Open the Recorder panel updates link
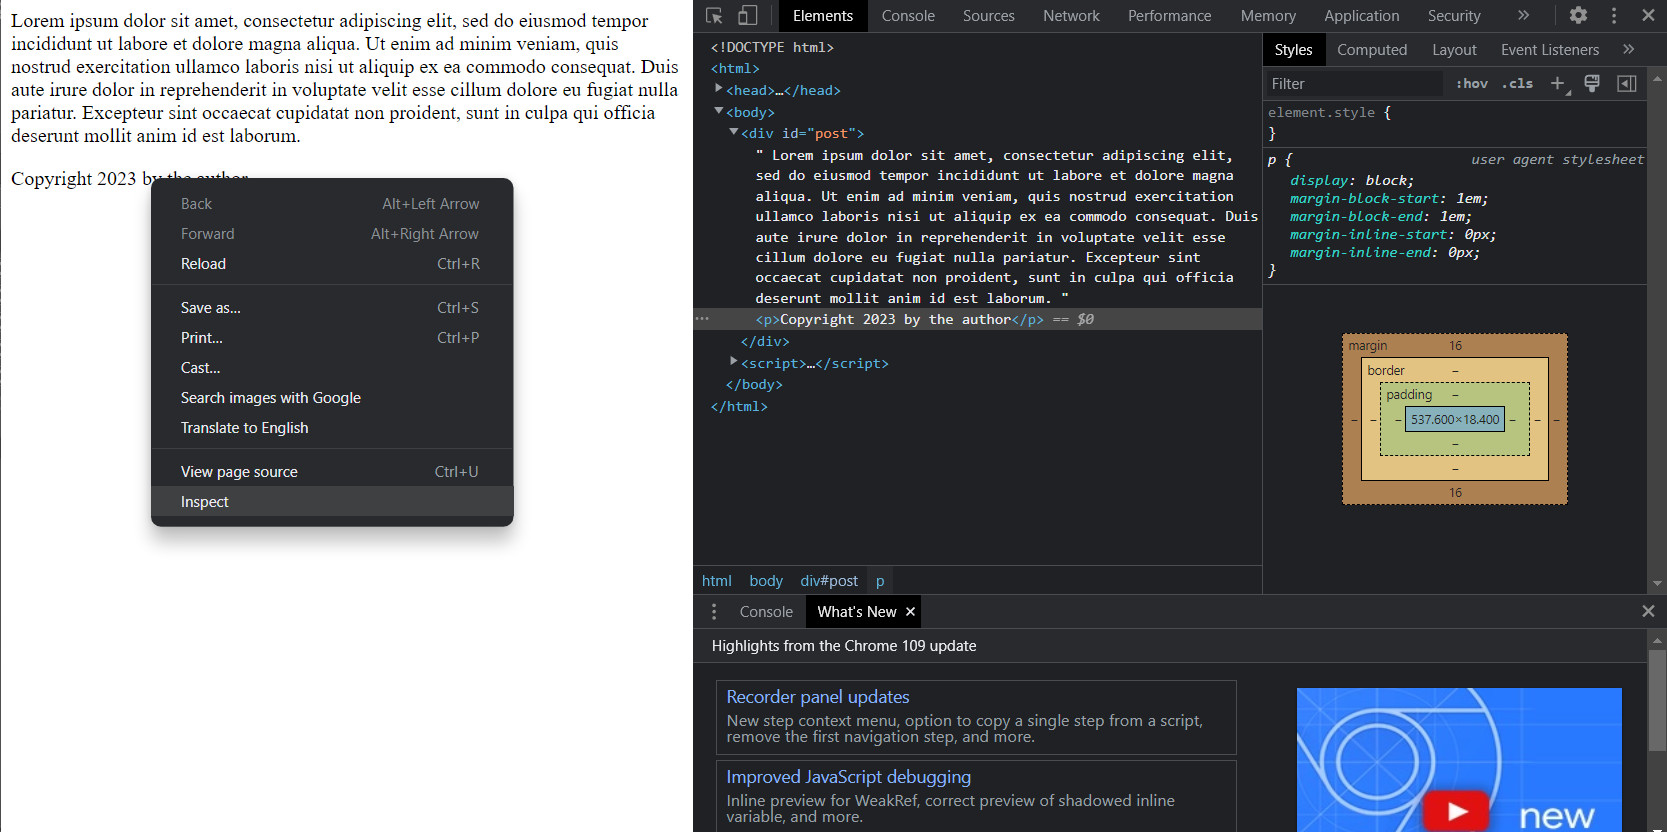Screen dimensions: 1667x832 pyautogui.click(x=818, y=697)
